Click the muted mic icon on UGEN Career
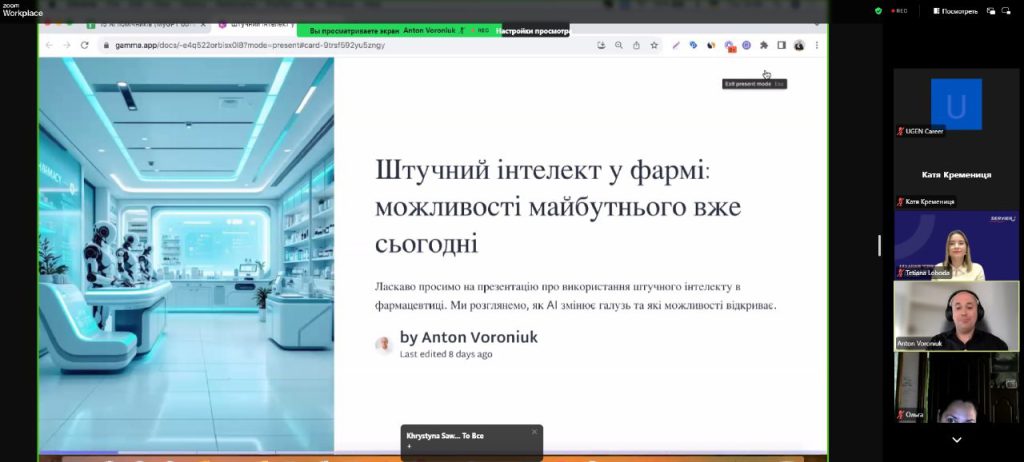 [900, 131]
